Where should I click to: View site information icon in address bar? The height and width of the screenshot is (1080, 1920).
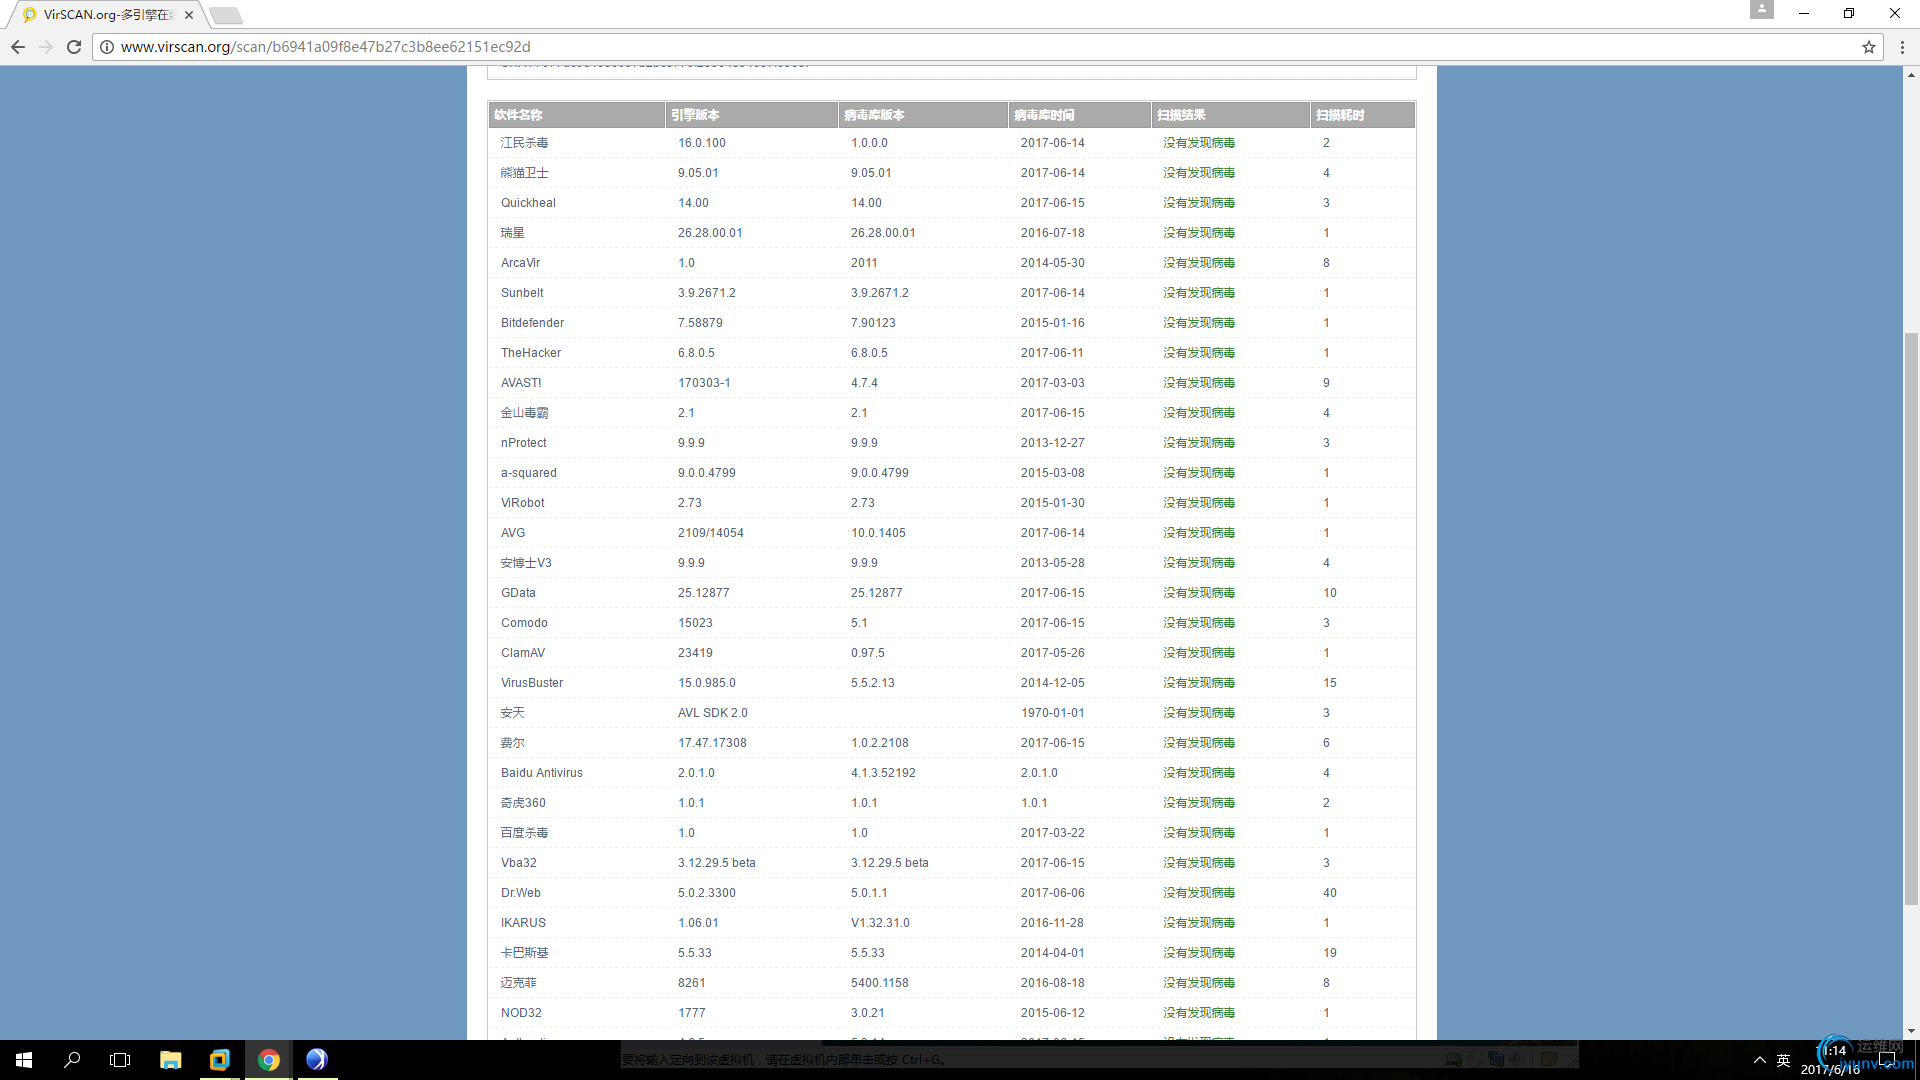(107, 47)
